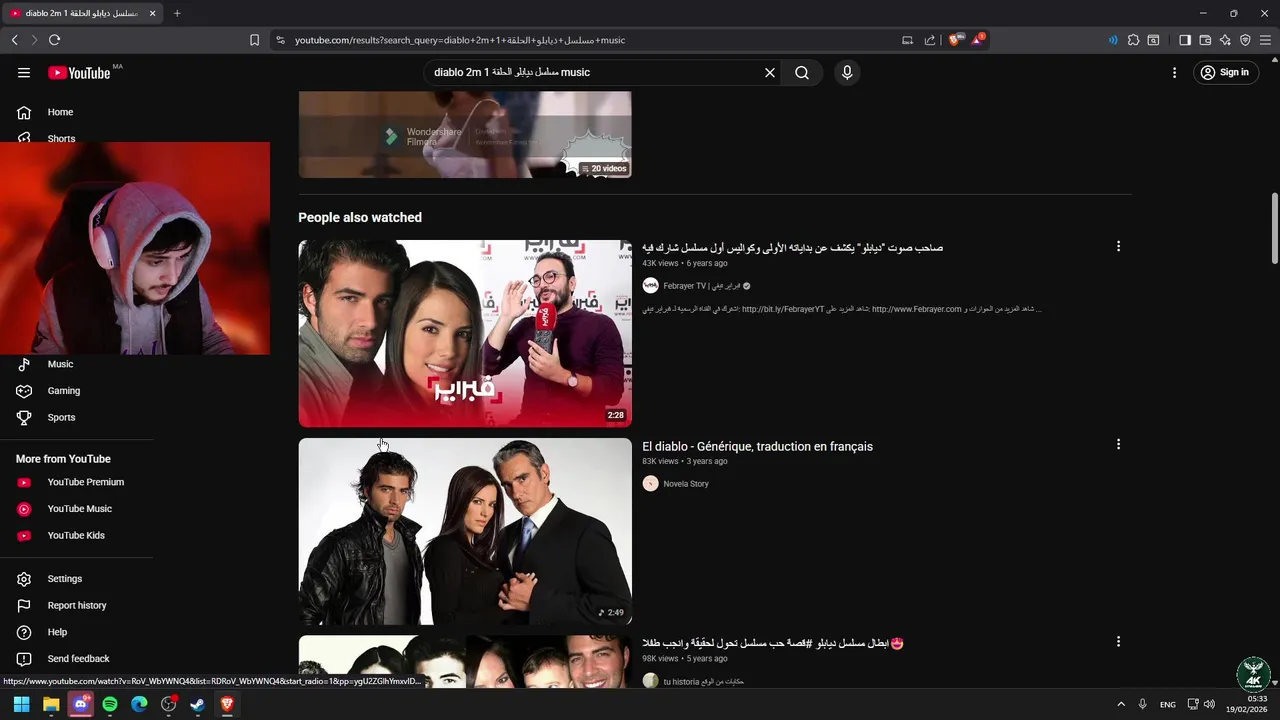This screenshot has height=720, width=1280.
Task: Open Report history in the sidebar
Action: 77,605
